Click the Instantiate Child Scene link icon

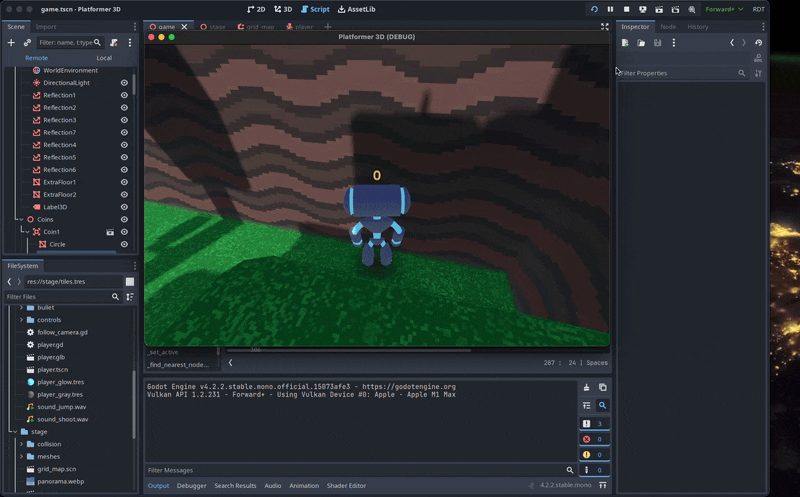pos(27,43)
